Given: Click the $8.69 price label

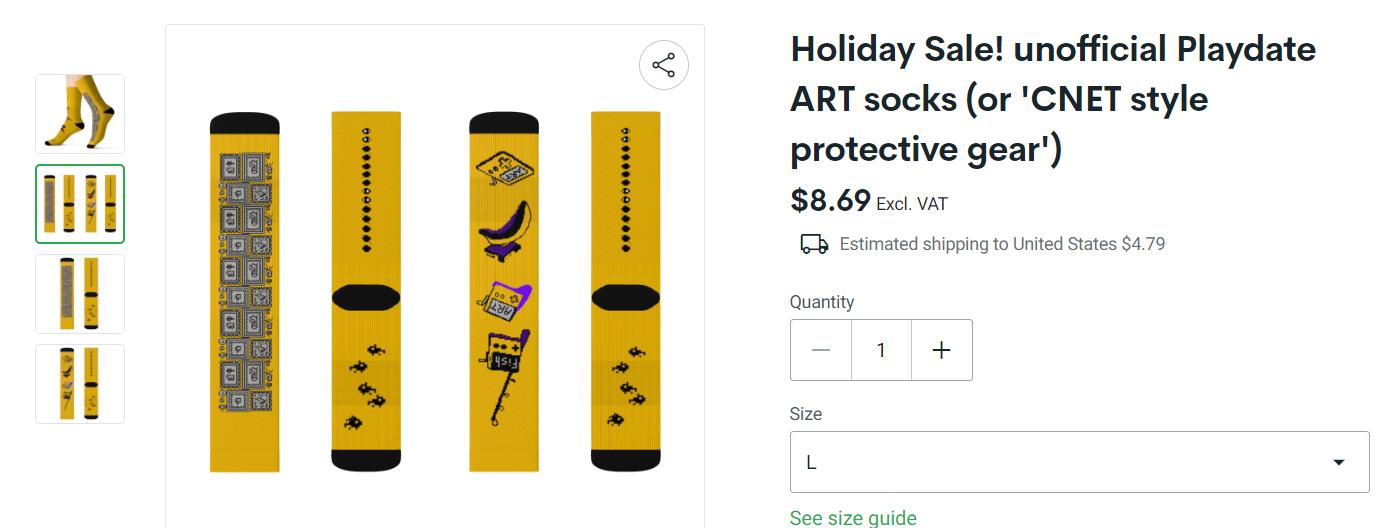Looking at the screenshot, I should (x=830, y=201).
